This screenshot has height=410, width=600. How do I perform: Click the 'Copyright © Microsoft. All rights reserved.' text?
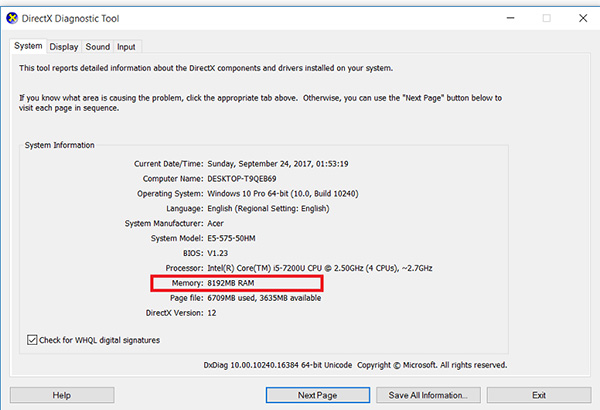432,365
